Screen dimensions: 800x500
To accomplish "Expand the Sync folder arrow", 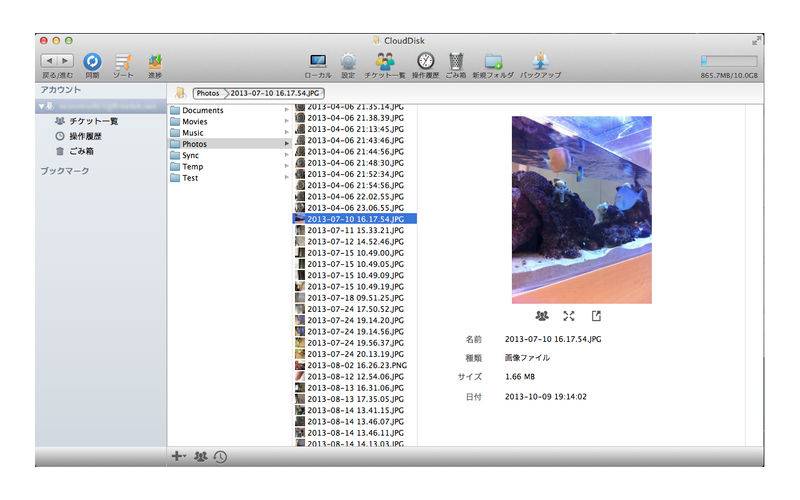I will coord(286,155).
